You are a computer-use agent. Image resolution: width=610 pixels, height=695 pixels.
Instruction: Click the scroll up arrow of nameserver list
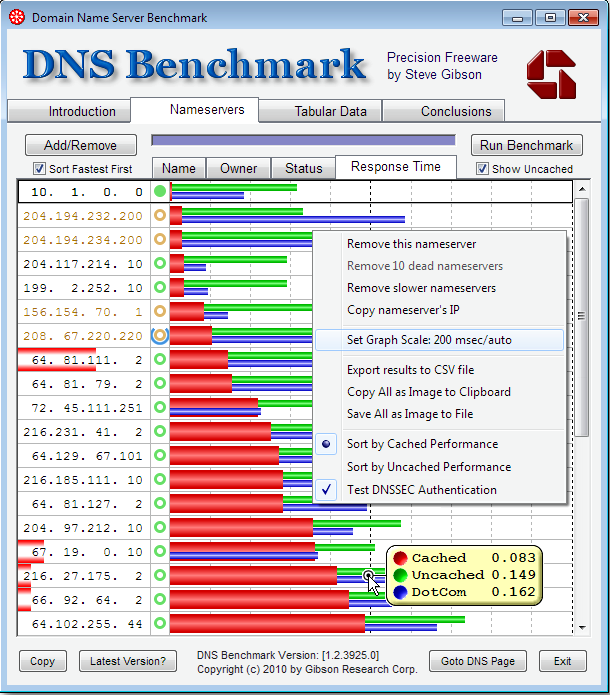tap(582, 189)
